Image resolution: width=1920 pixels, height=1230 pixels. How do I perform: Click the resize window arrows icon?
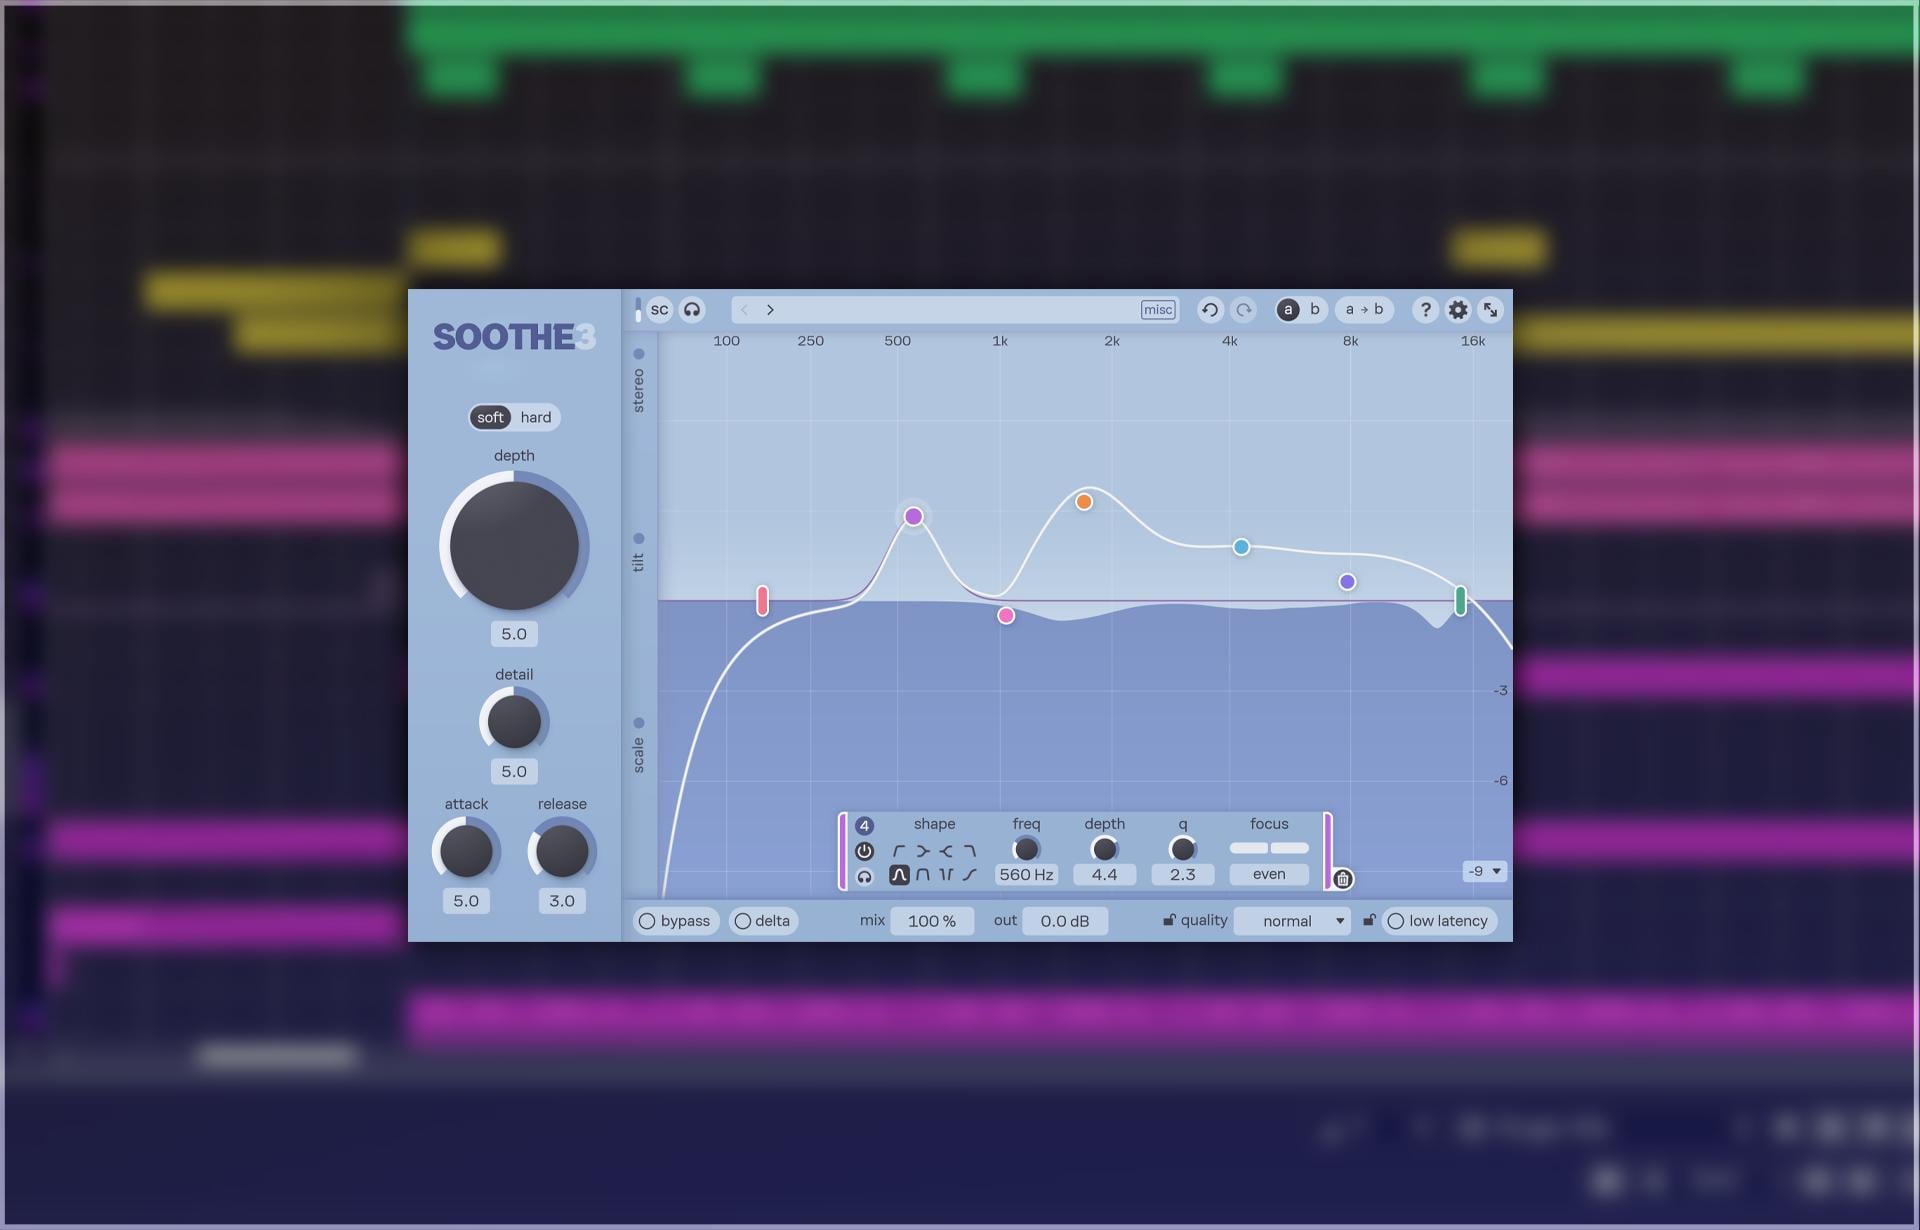(x=1490, y=310)
